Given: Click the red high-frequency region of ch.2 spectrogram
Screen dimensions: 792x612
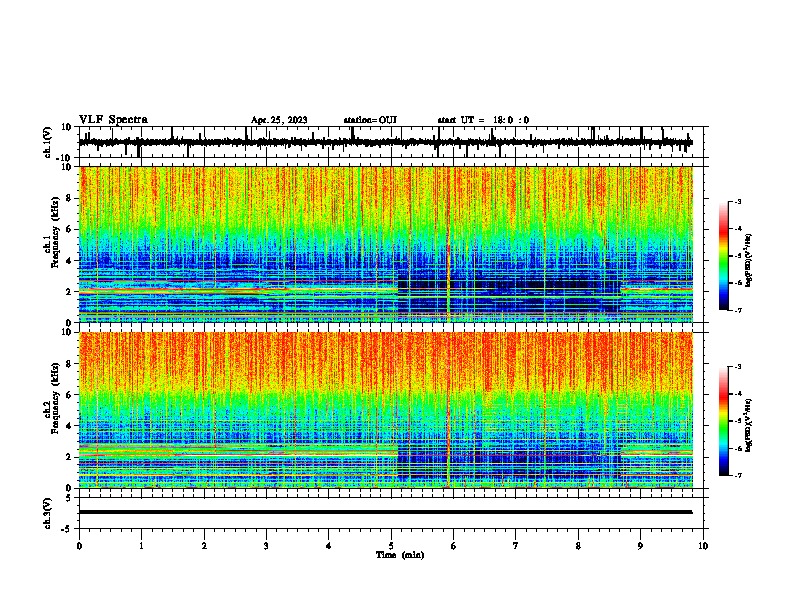Looking at the screenshot, I should click(385, 360).
